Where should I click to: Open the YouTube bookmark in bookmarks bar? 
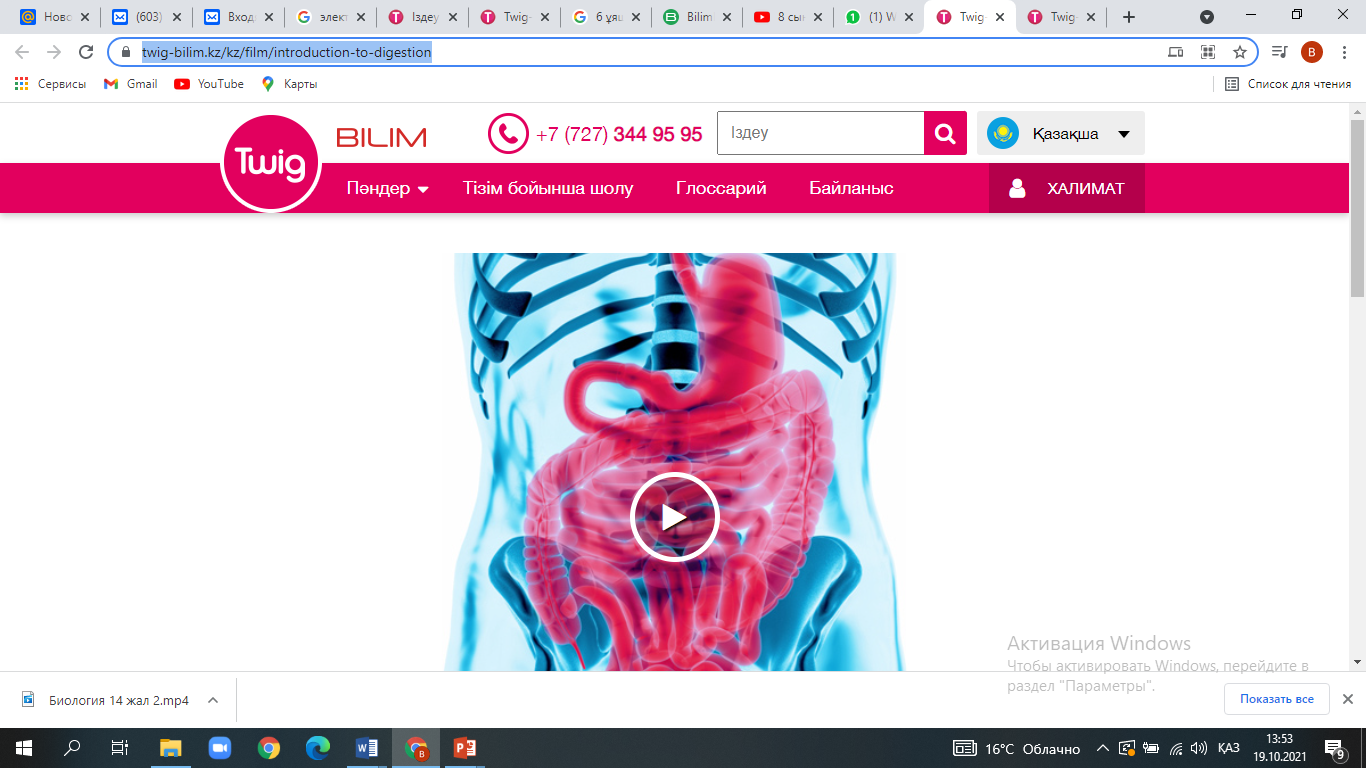[209, 84]
